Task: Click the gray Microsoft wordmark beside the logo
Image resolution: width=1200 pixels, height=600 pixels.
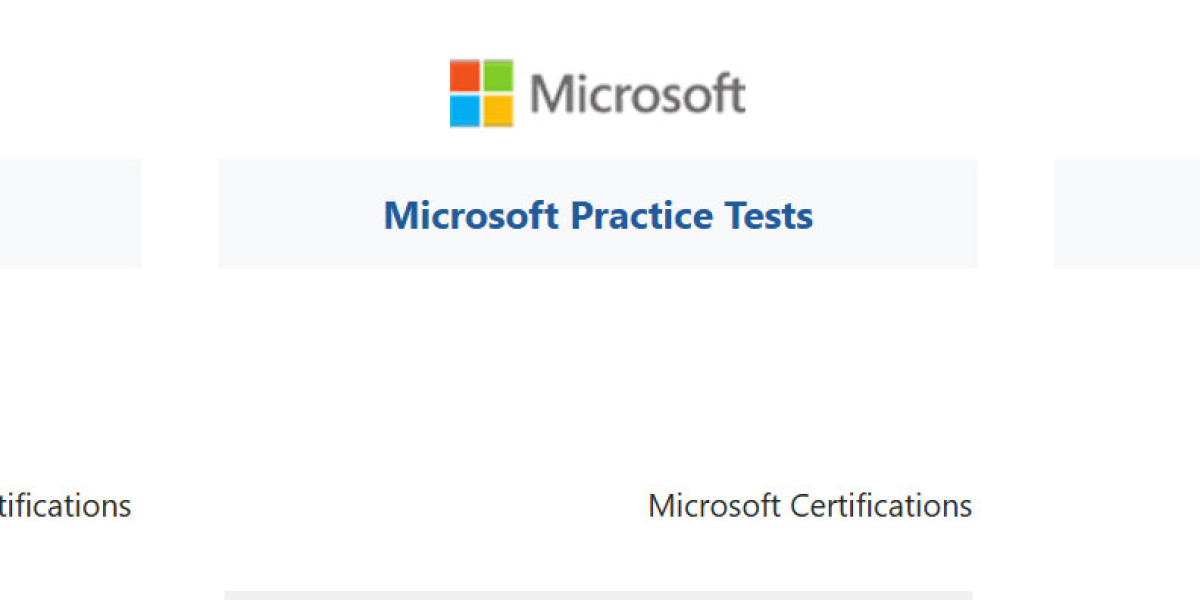Action: coord(637,94)
